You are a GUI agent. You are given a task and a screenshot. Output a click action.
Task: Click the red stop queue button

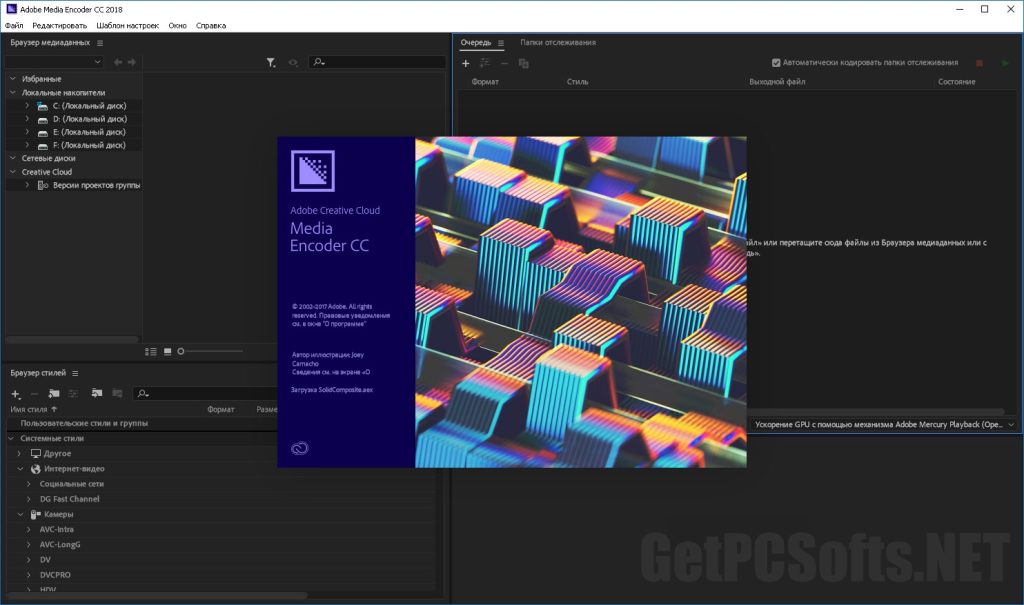tap(979, 63)
